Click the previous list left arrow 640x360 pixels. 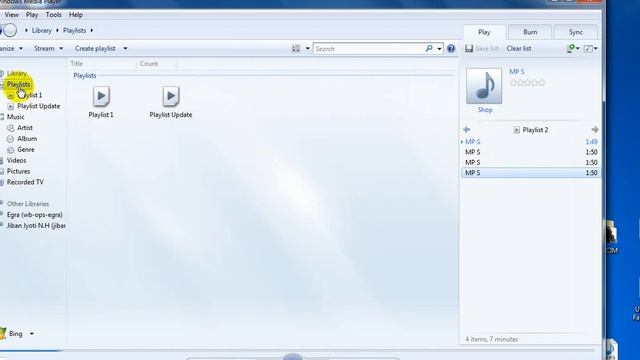tap(467, 130)
